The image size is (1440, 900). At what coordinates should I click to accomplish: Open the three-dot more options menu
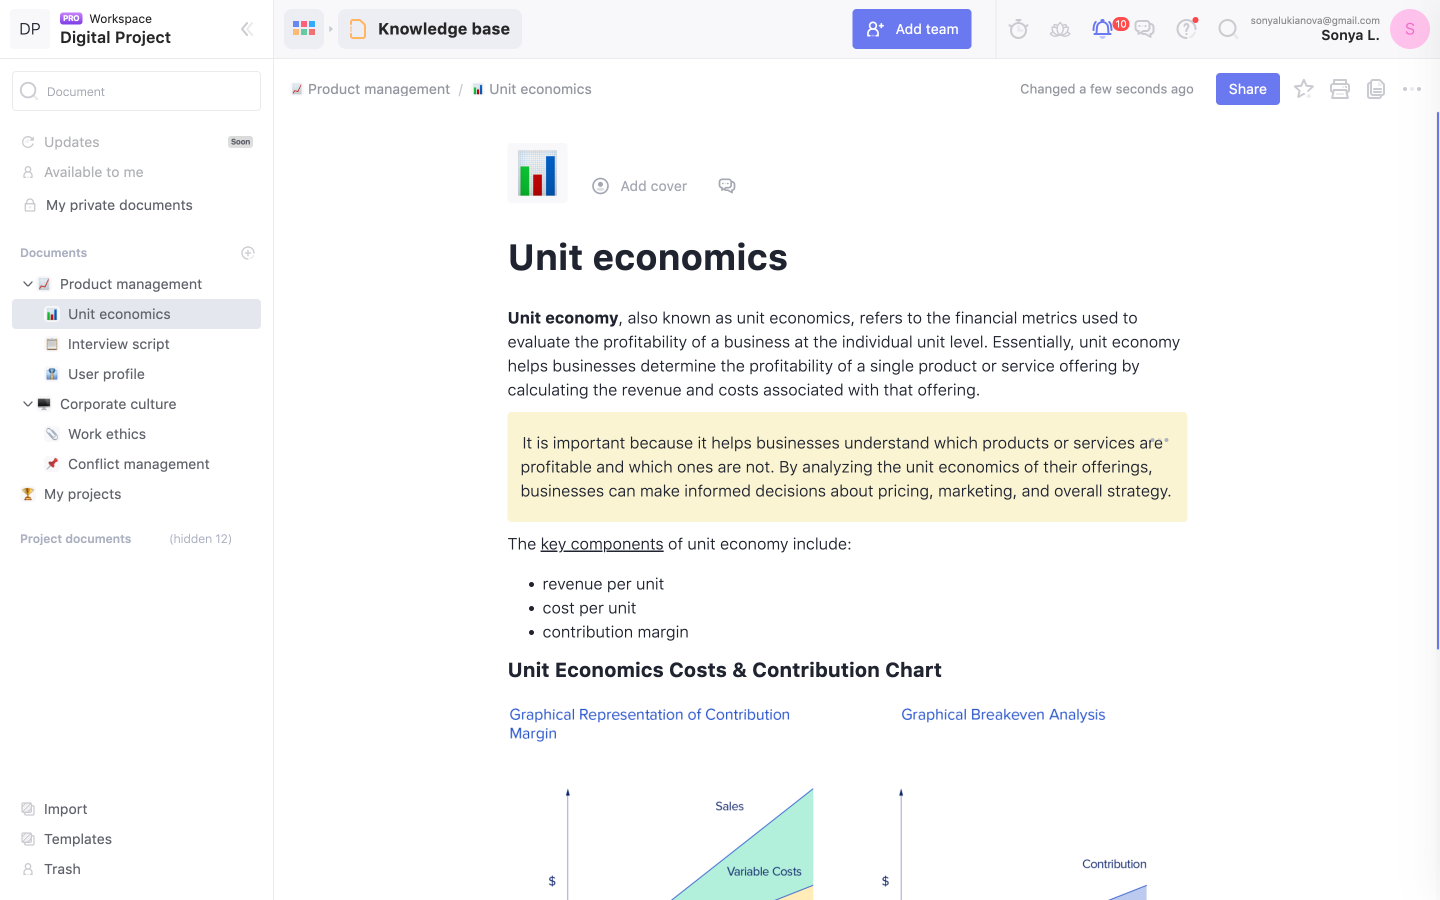point(1412,89)
